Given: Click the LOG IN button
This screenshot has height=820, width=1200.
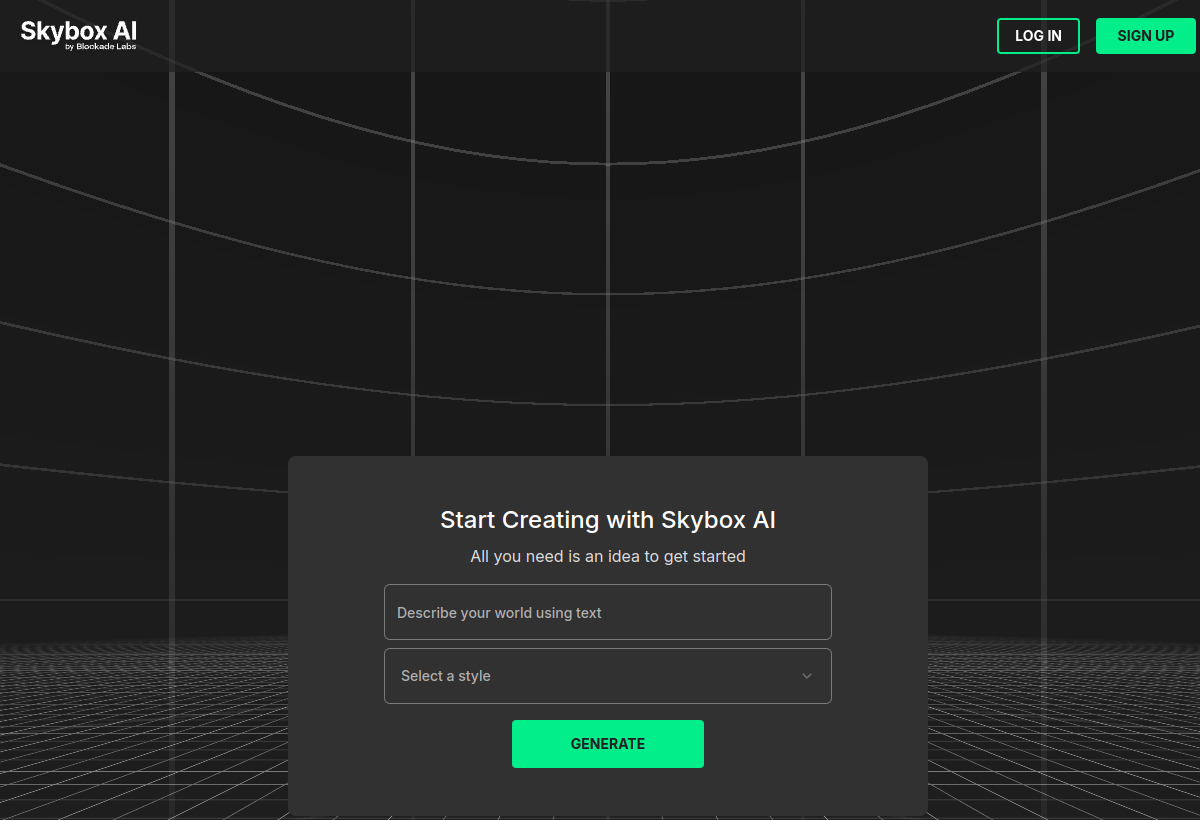Looking at the screenshot, I should [1038, 36].
